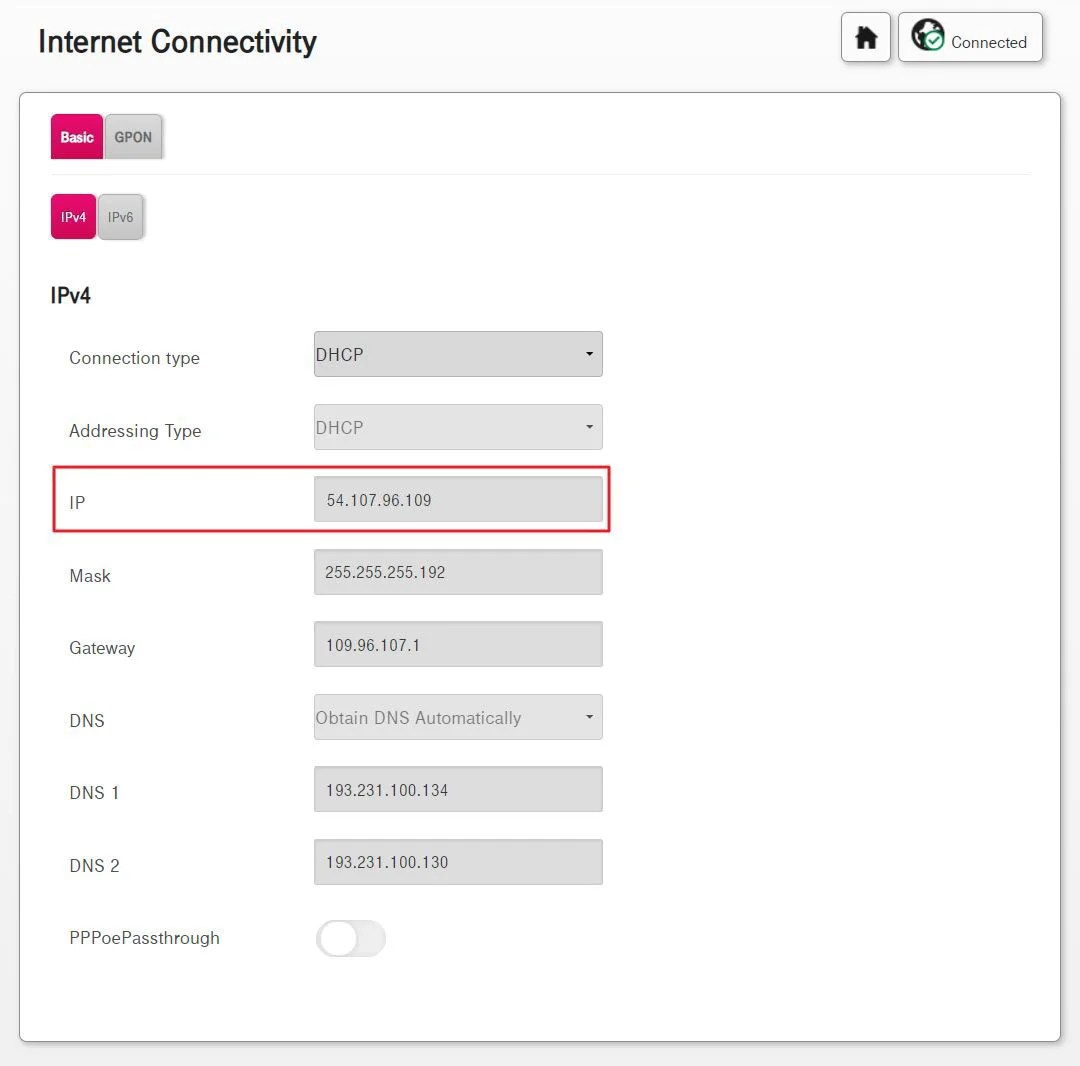This screenshot has height=1066, width=1080.
Task: Switch the PPPoePassthrough slider to active
Action: pos(351,939)
